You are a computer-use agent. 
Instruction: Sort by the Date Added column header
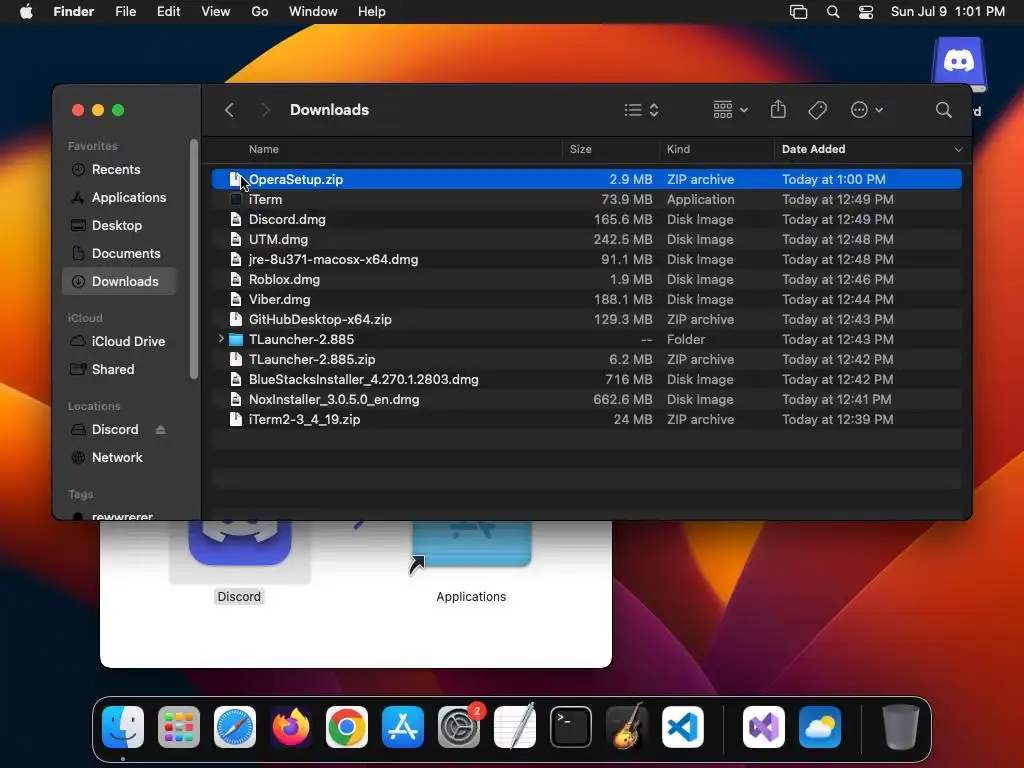click(x=813, y=149)
